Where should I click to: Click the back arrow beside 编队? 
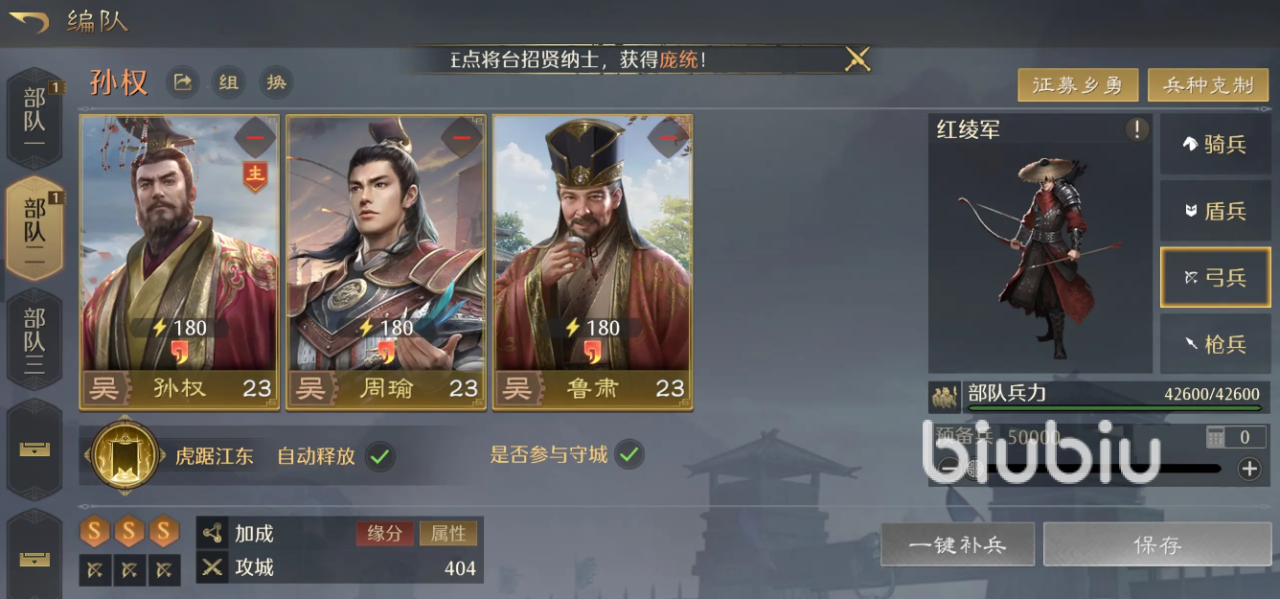[x=28, y=21]
